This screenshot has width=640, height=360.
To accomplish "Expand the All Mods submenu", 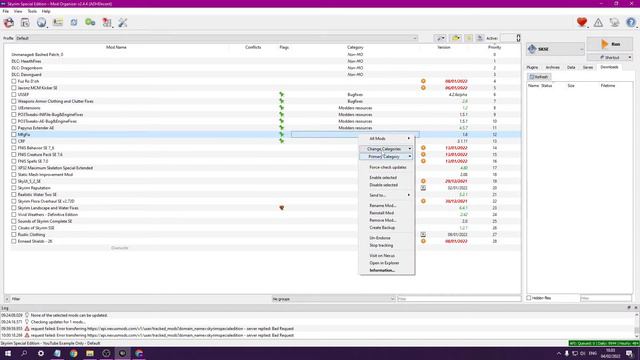I will point(387,138).
